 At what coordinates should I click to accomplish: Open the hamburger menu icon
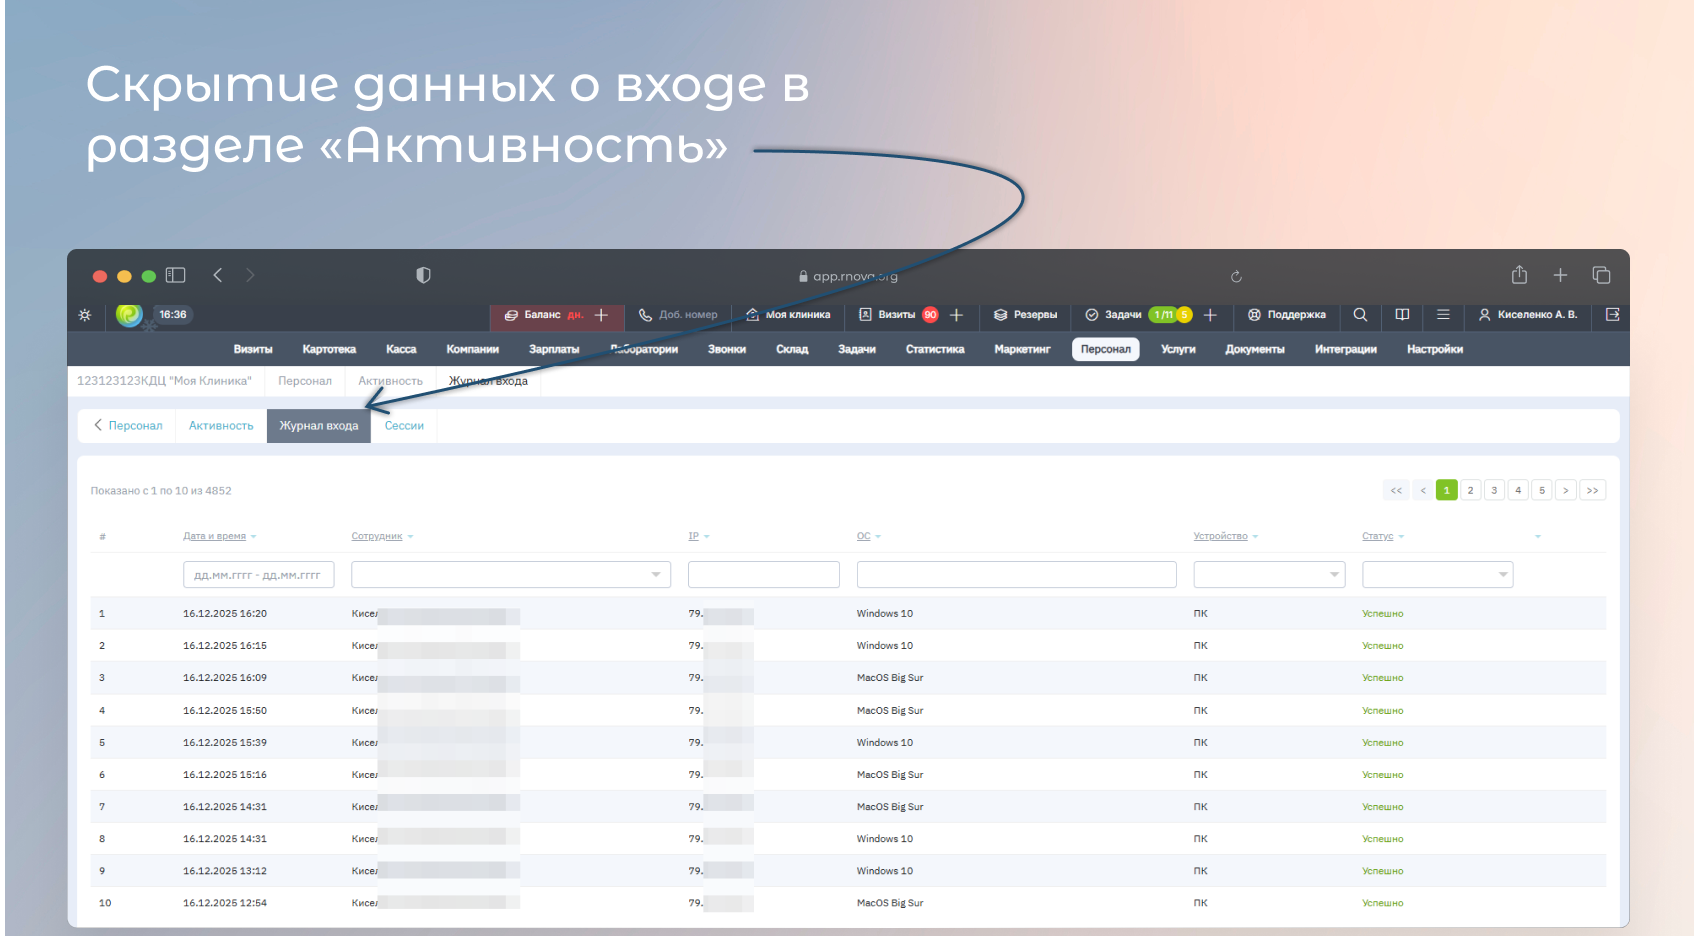[1443, 315]
